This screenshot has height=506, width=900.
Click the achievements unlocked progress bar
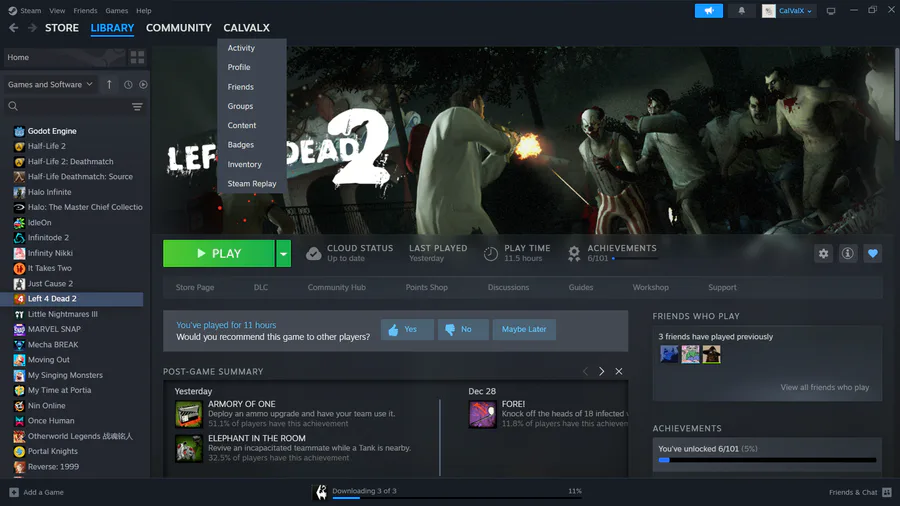pos(767,460)
